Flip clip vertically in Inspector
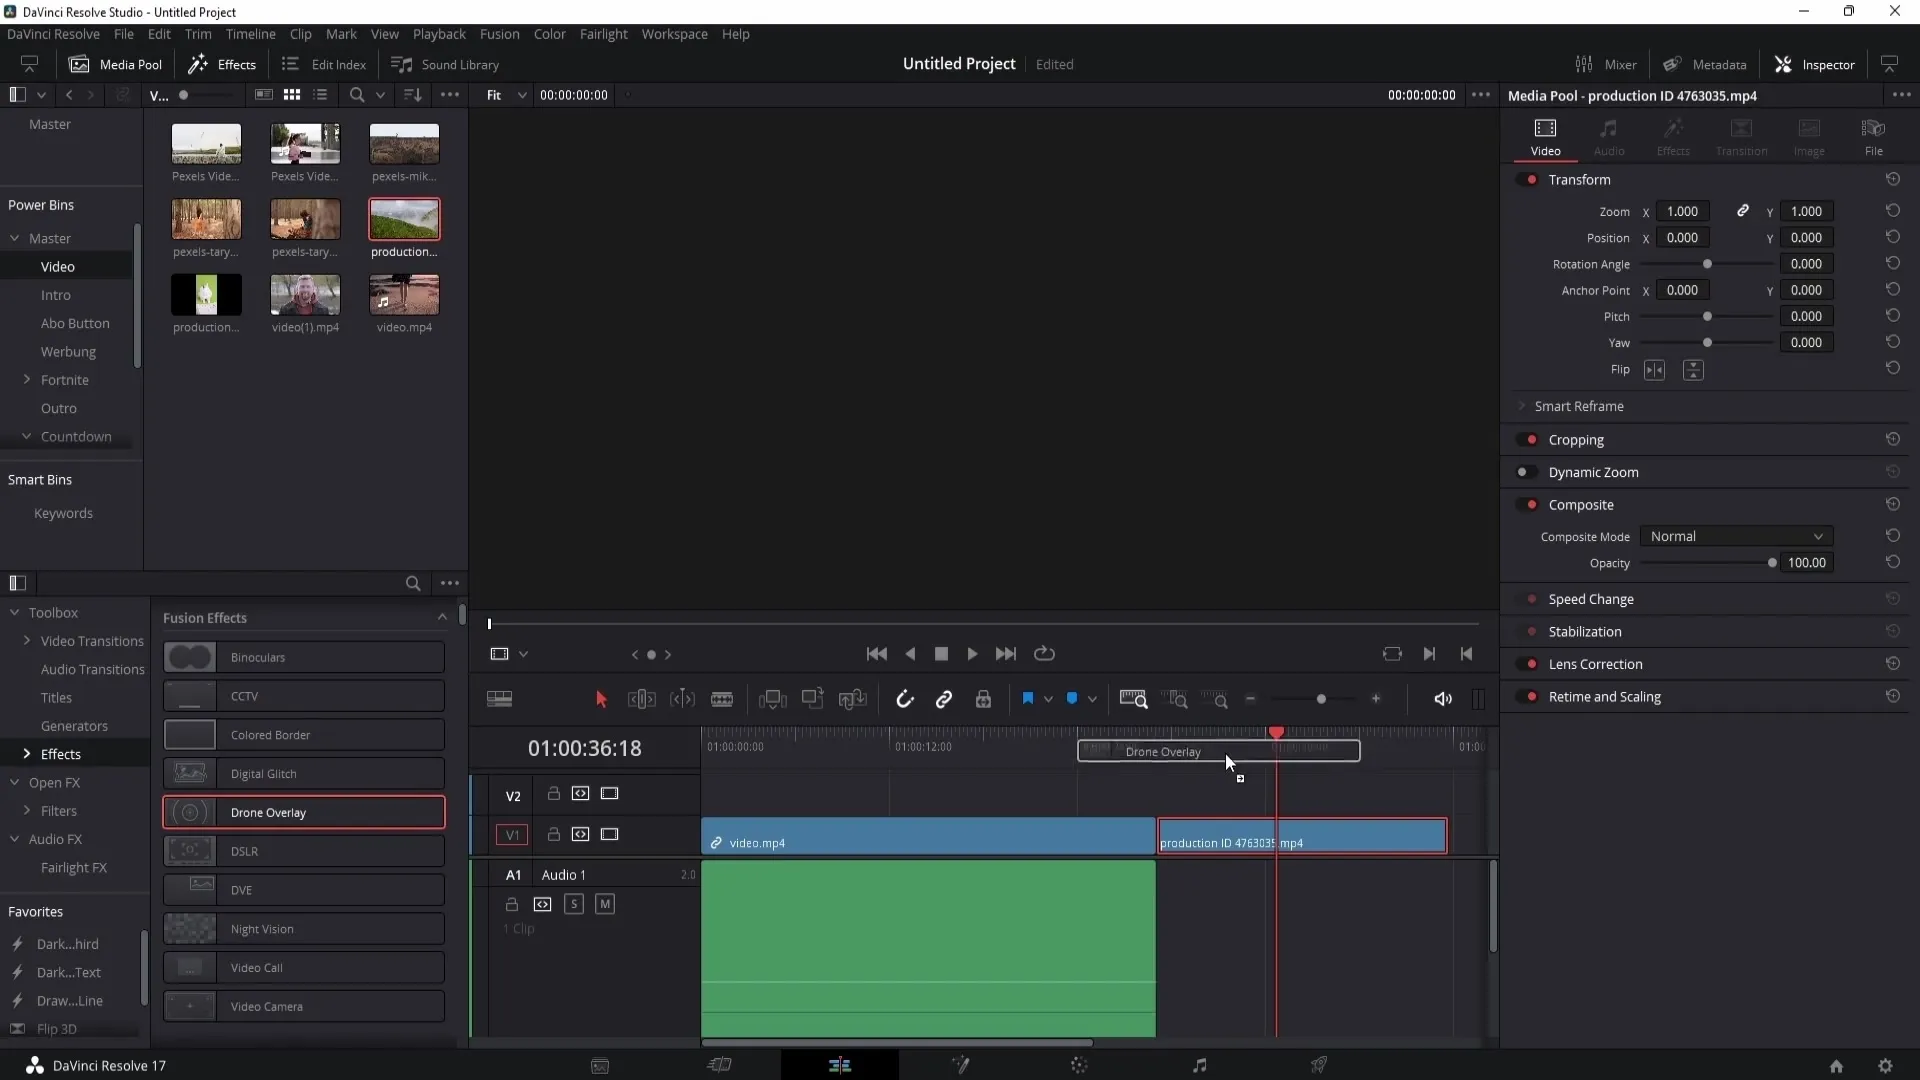This screenshot has width=1920, height=1080. 1693,370
